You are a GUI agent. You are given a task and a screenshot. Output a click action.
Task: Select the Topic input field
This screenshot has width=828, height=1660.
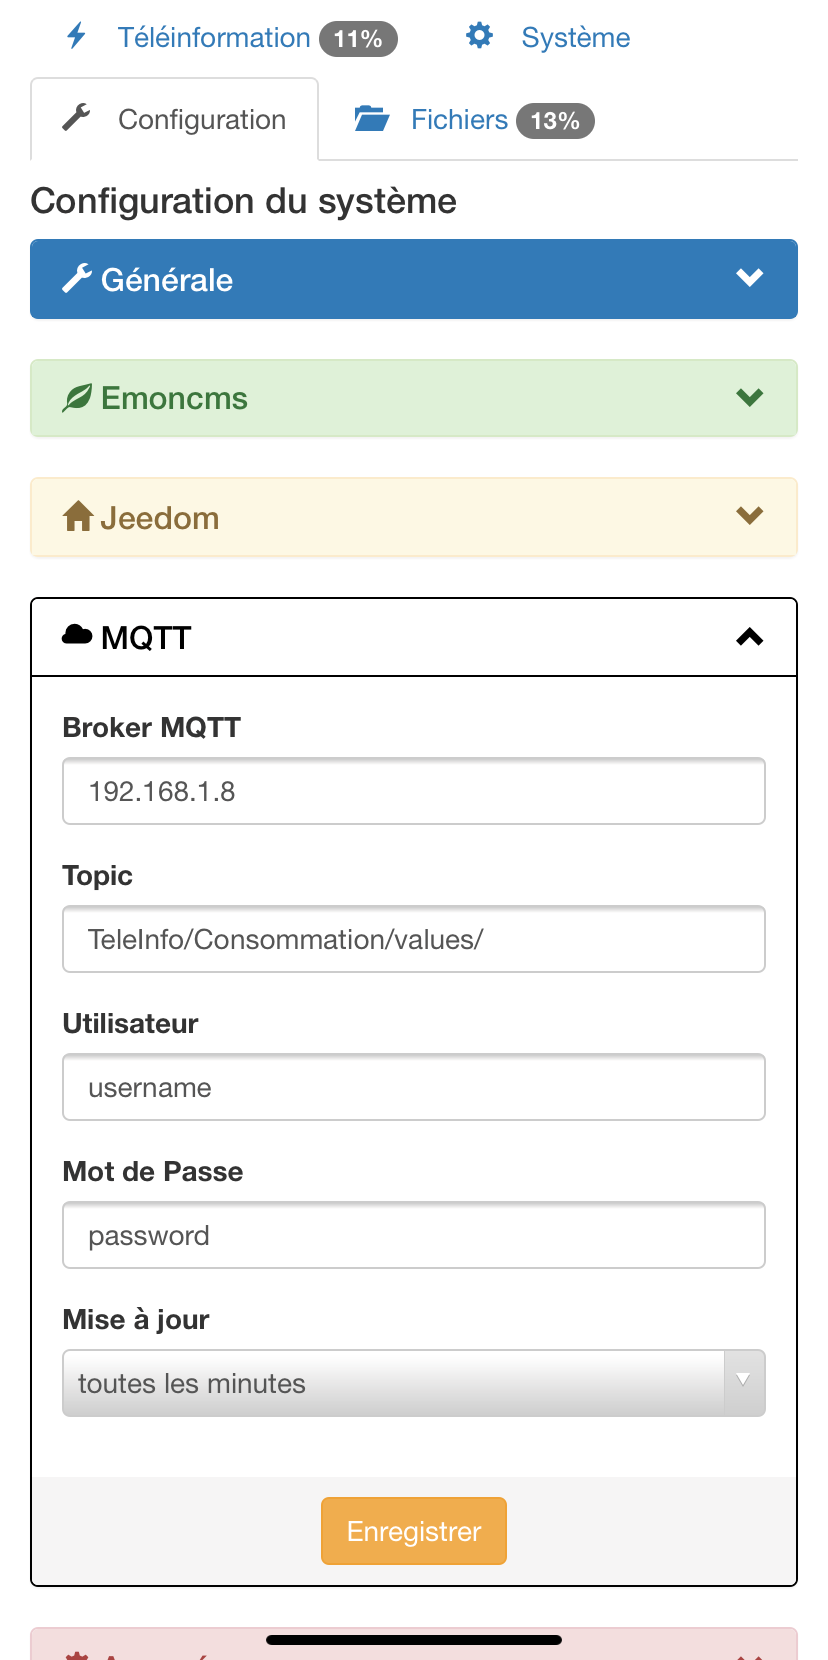[414, 939]
